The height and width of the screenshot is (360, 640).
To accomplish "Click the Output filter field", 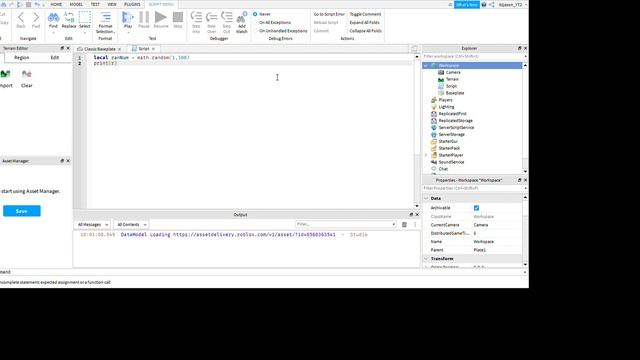I will [x=345, y=224].
